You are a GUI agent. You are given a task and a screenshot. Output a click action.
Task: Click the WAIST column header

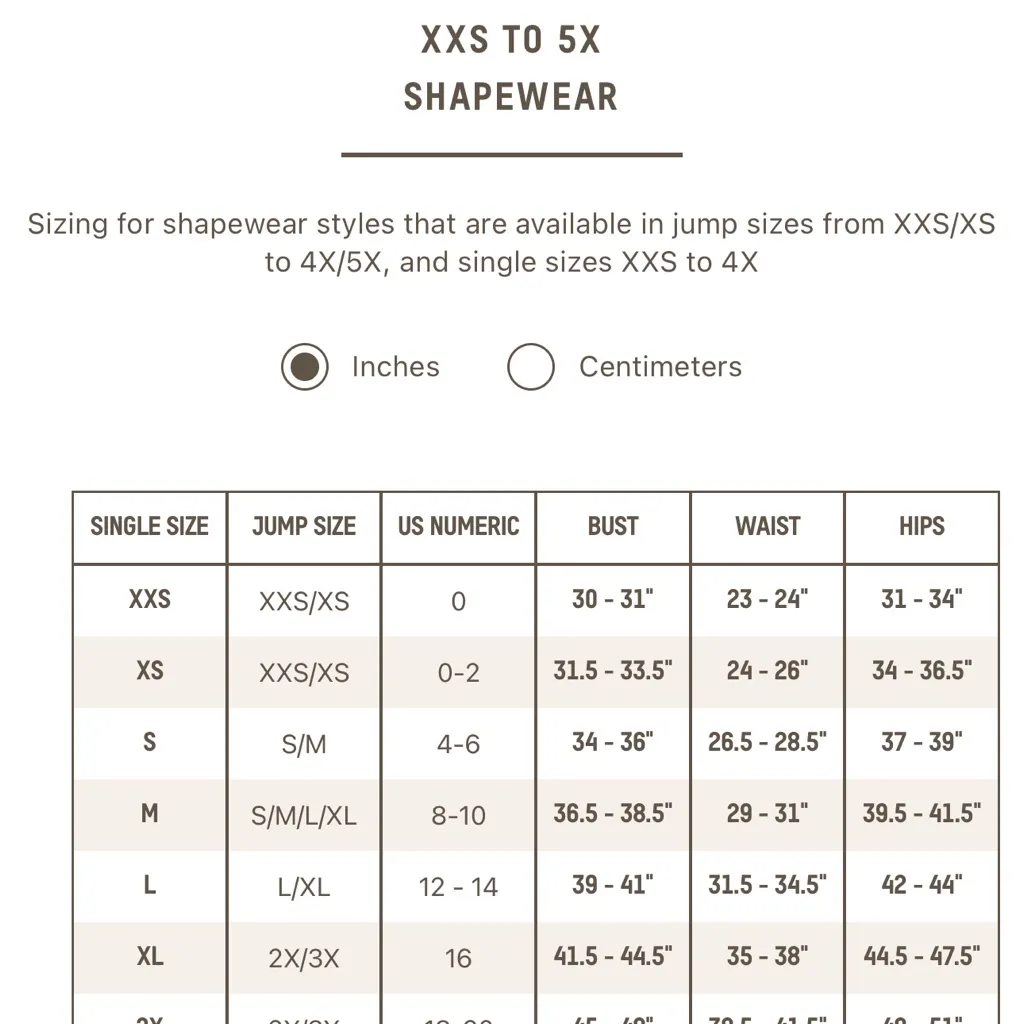[x=767, y=527]
